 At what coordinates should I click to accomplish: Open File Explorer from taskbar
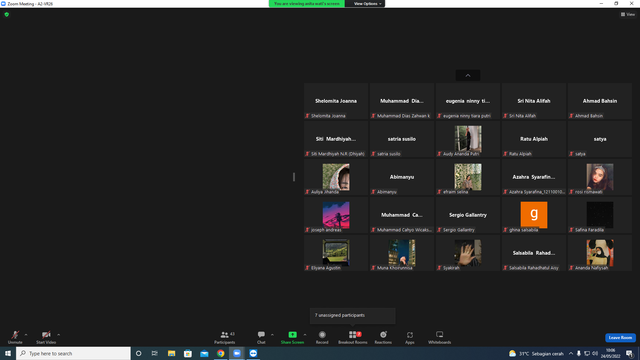[171, 353]
